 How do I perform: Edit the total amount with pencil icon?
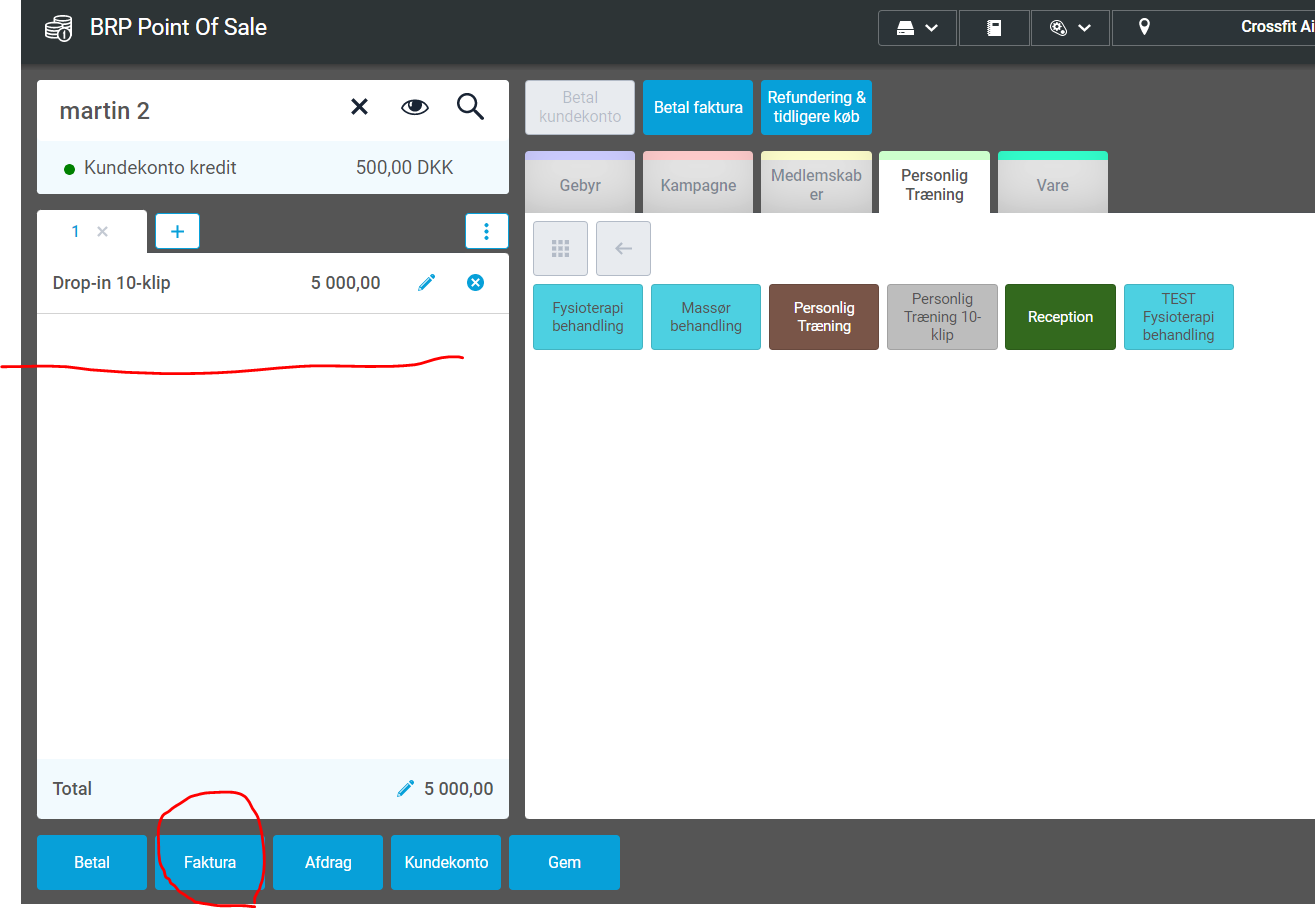405,789
